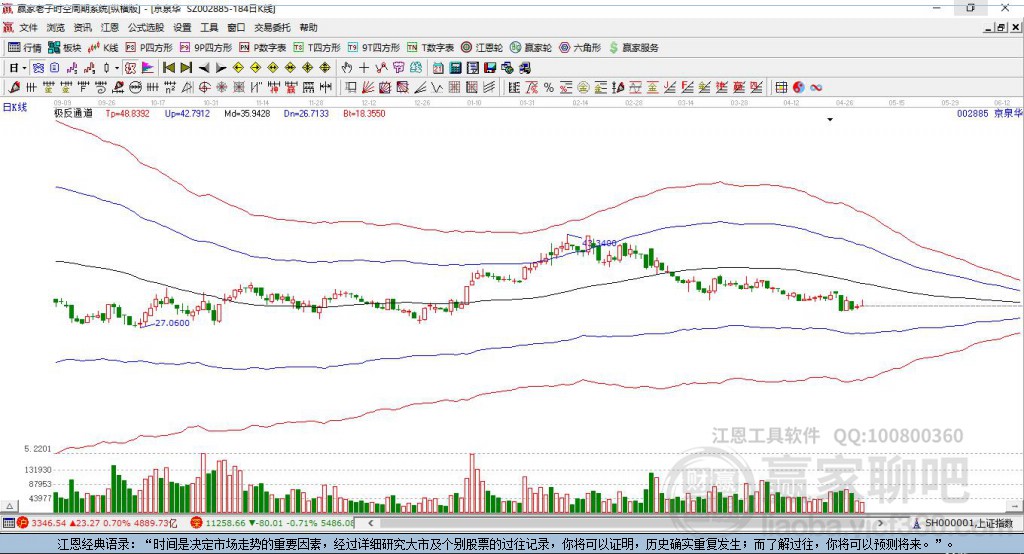Viewport: 1024px width, 554px height.
Task: Open the 帮助 menu
Action: [308, 27]
